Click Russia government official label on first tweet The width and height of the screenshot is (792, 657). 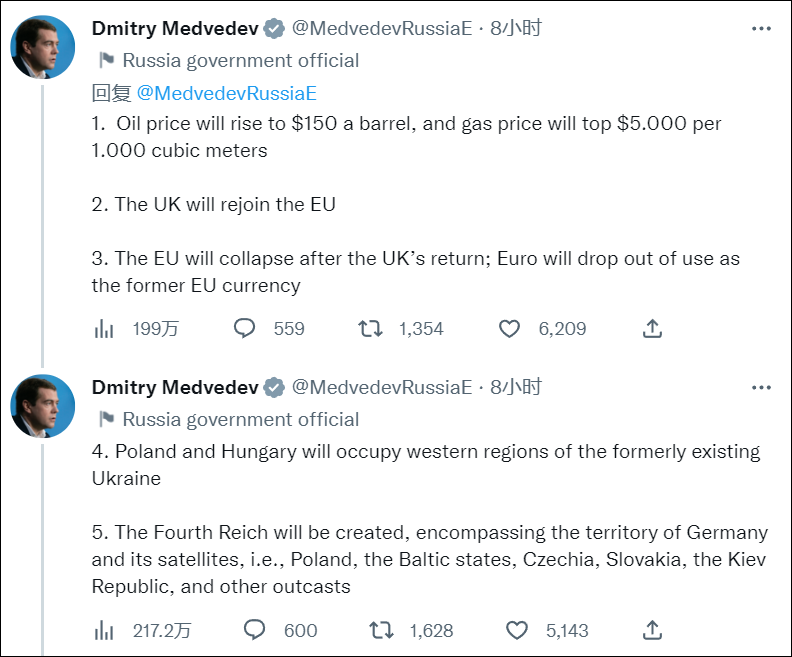click(240, 60)
